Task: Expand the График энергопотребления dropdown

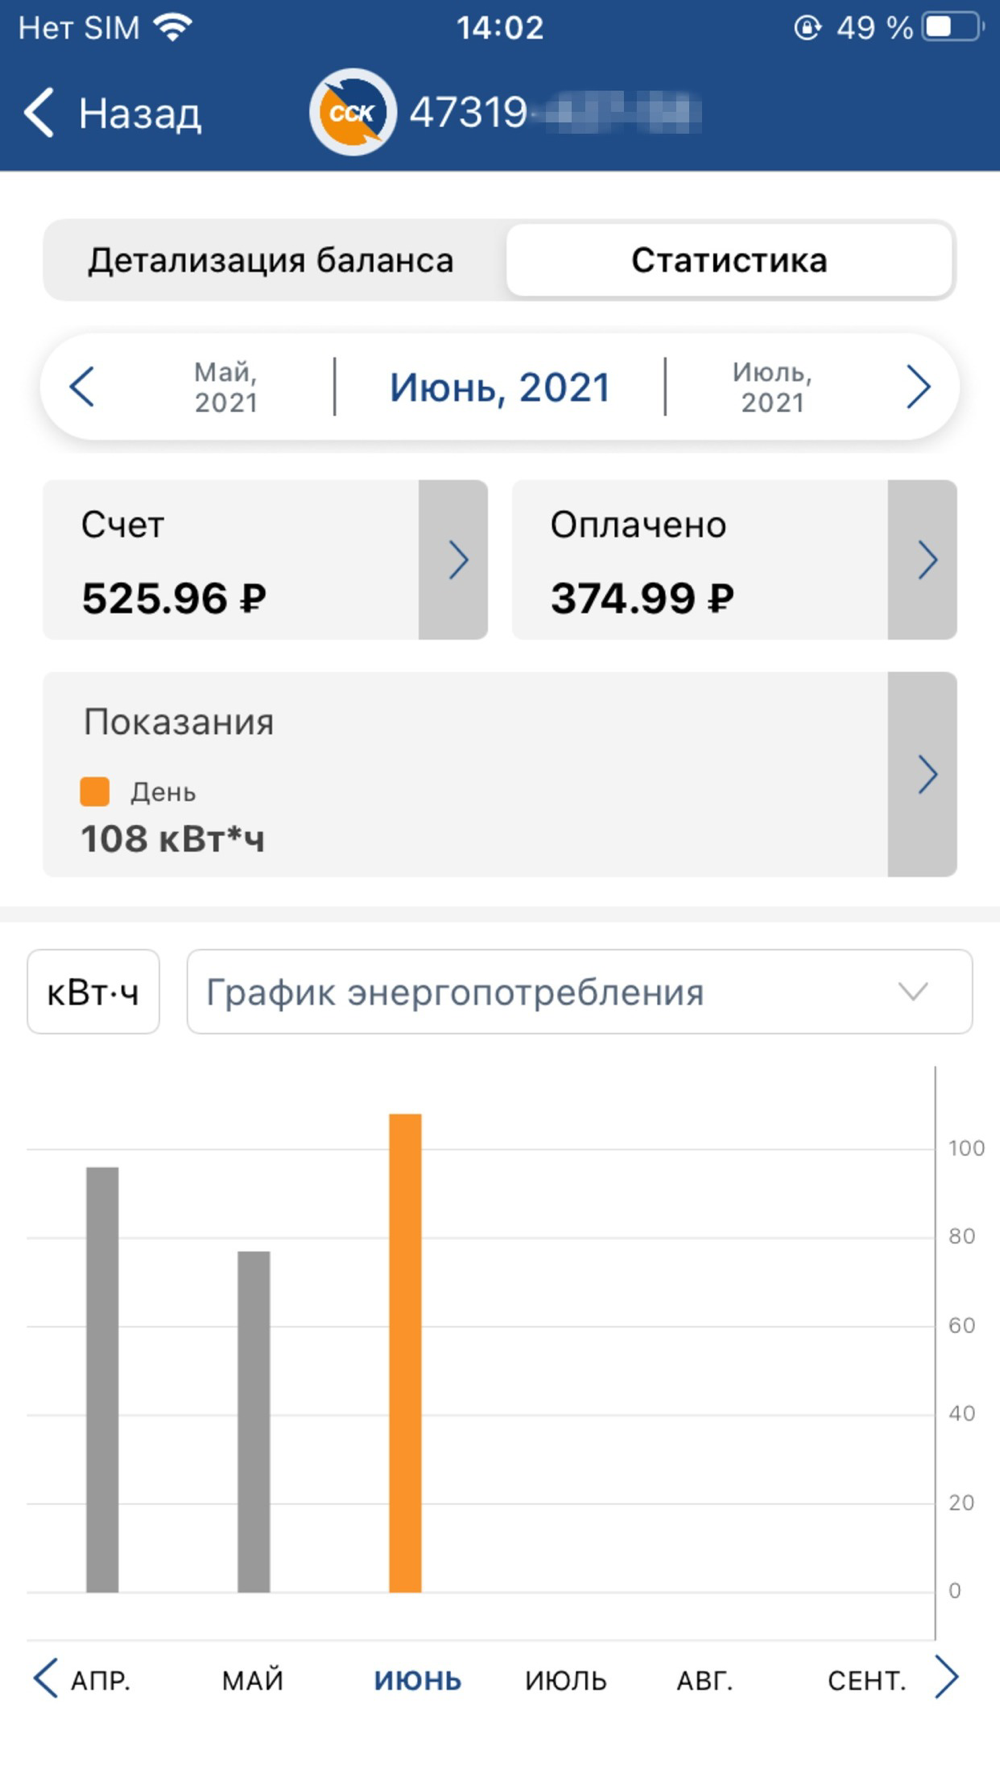Action: click(x=580, y=992)
